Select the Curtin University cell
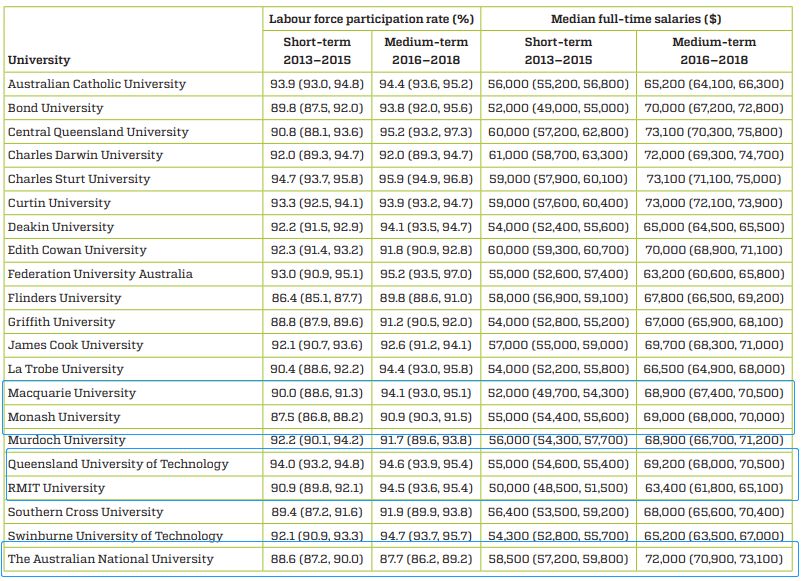Viewport: 807px width, 581px height. click(x=59, y=203)
